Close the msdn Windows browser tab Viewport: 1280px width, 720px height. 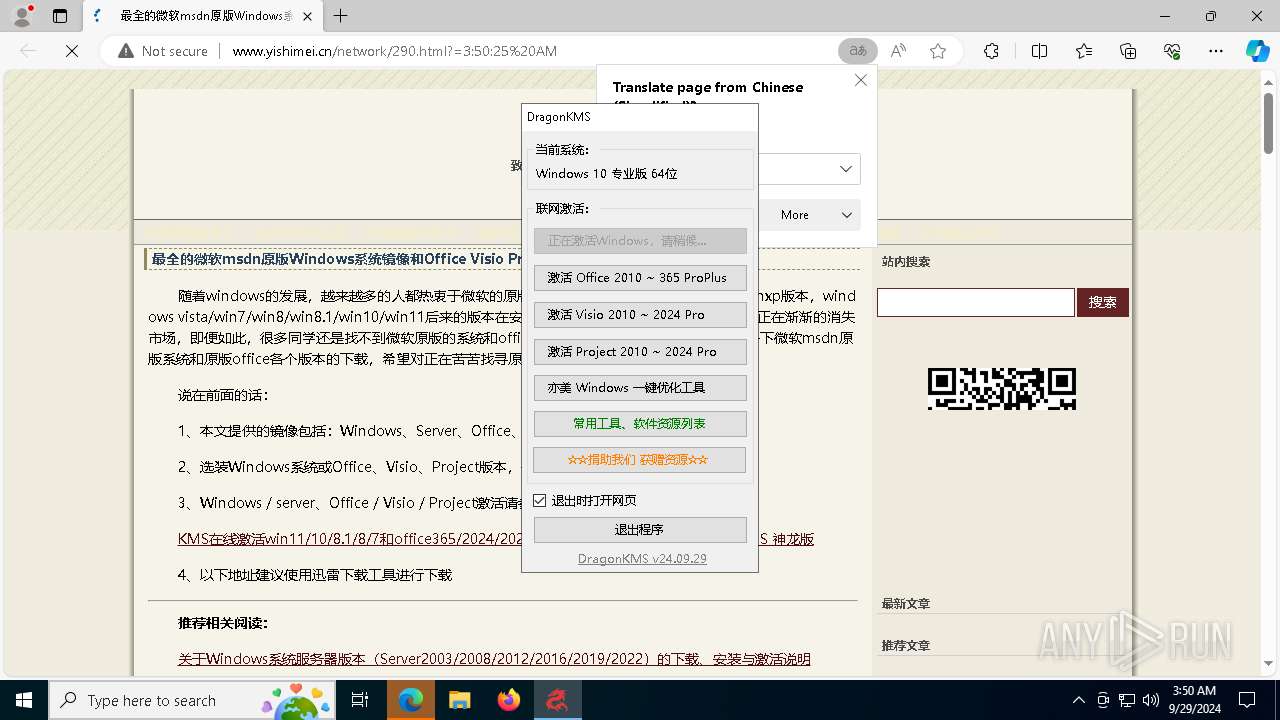[307, 16]
